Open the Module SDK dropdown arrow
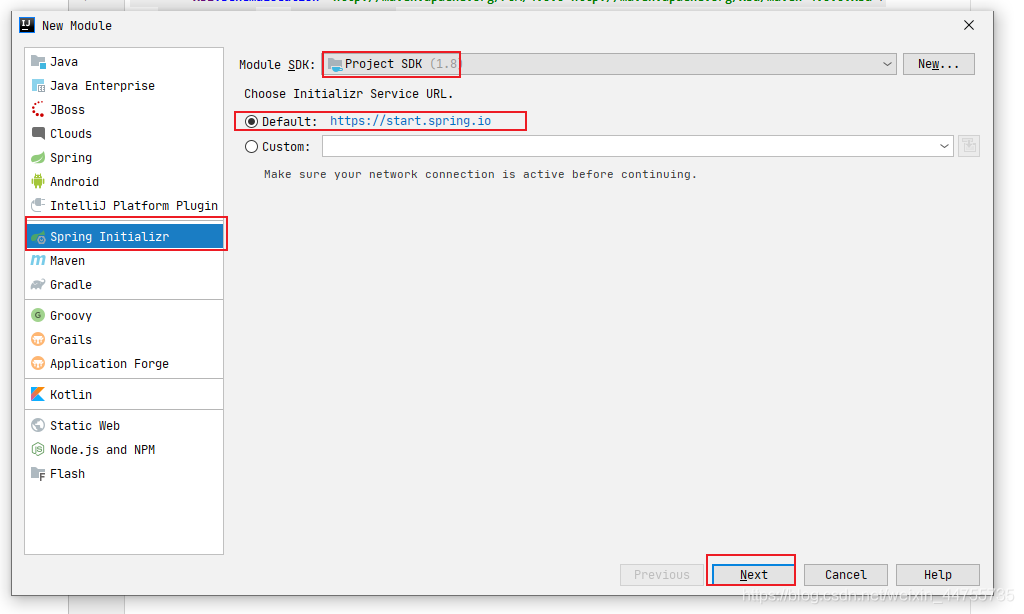The height and width of the screenshot is (614, 1024). (887, 64)
